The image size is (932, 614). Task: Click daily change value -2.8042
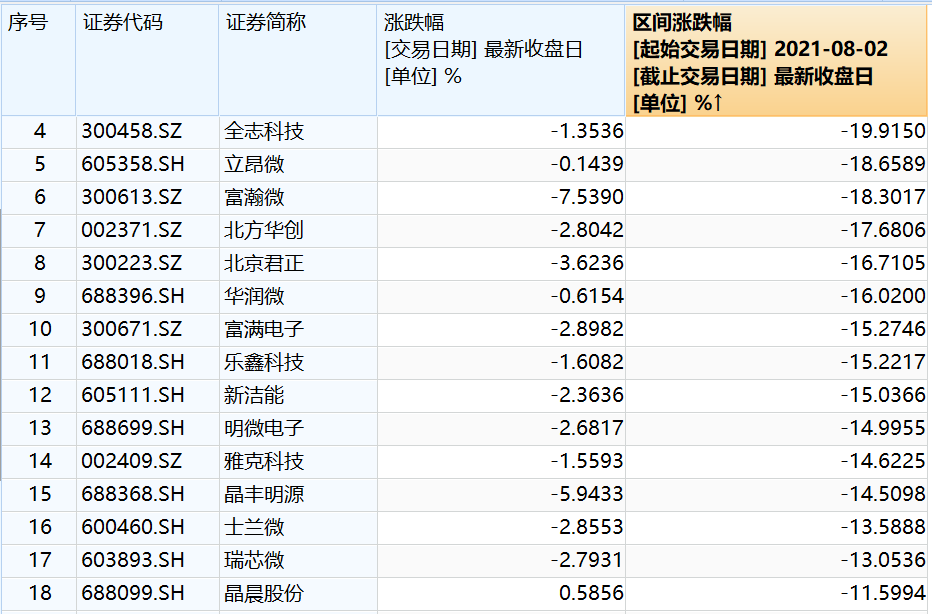[x=587, y=230]
